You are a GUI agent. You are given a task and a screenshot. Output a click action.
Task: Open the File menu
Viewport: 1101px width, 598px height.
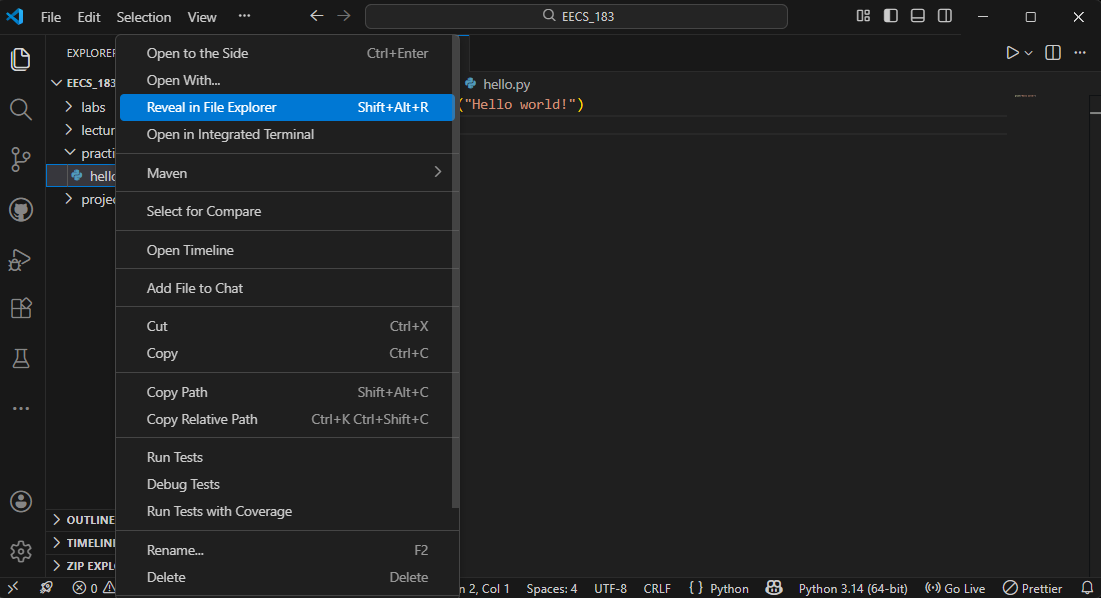tap(51, 17)
